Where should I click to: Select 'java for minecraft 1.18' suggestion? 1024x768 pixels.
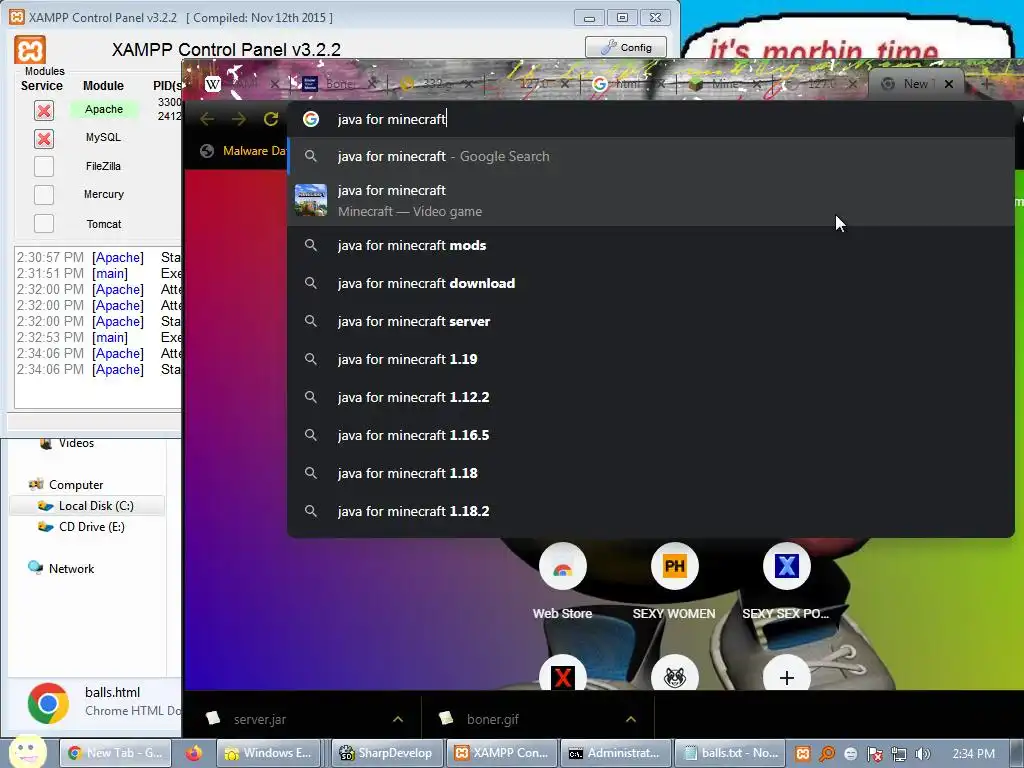point(651,473)
